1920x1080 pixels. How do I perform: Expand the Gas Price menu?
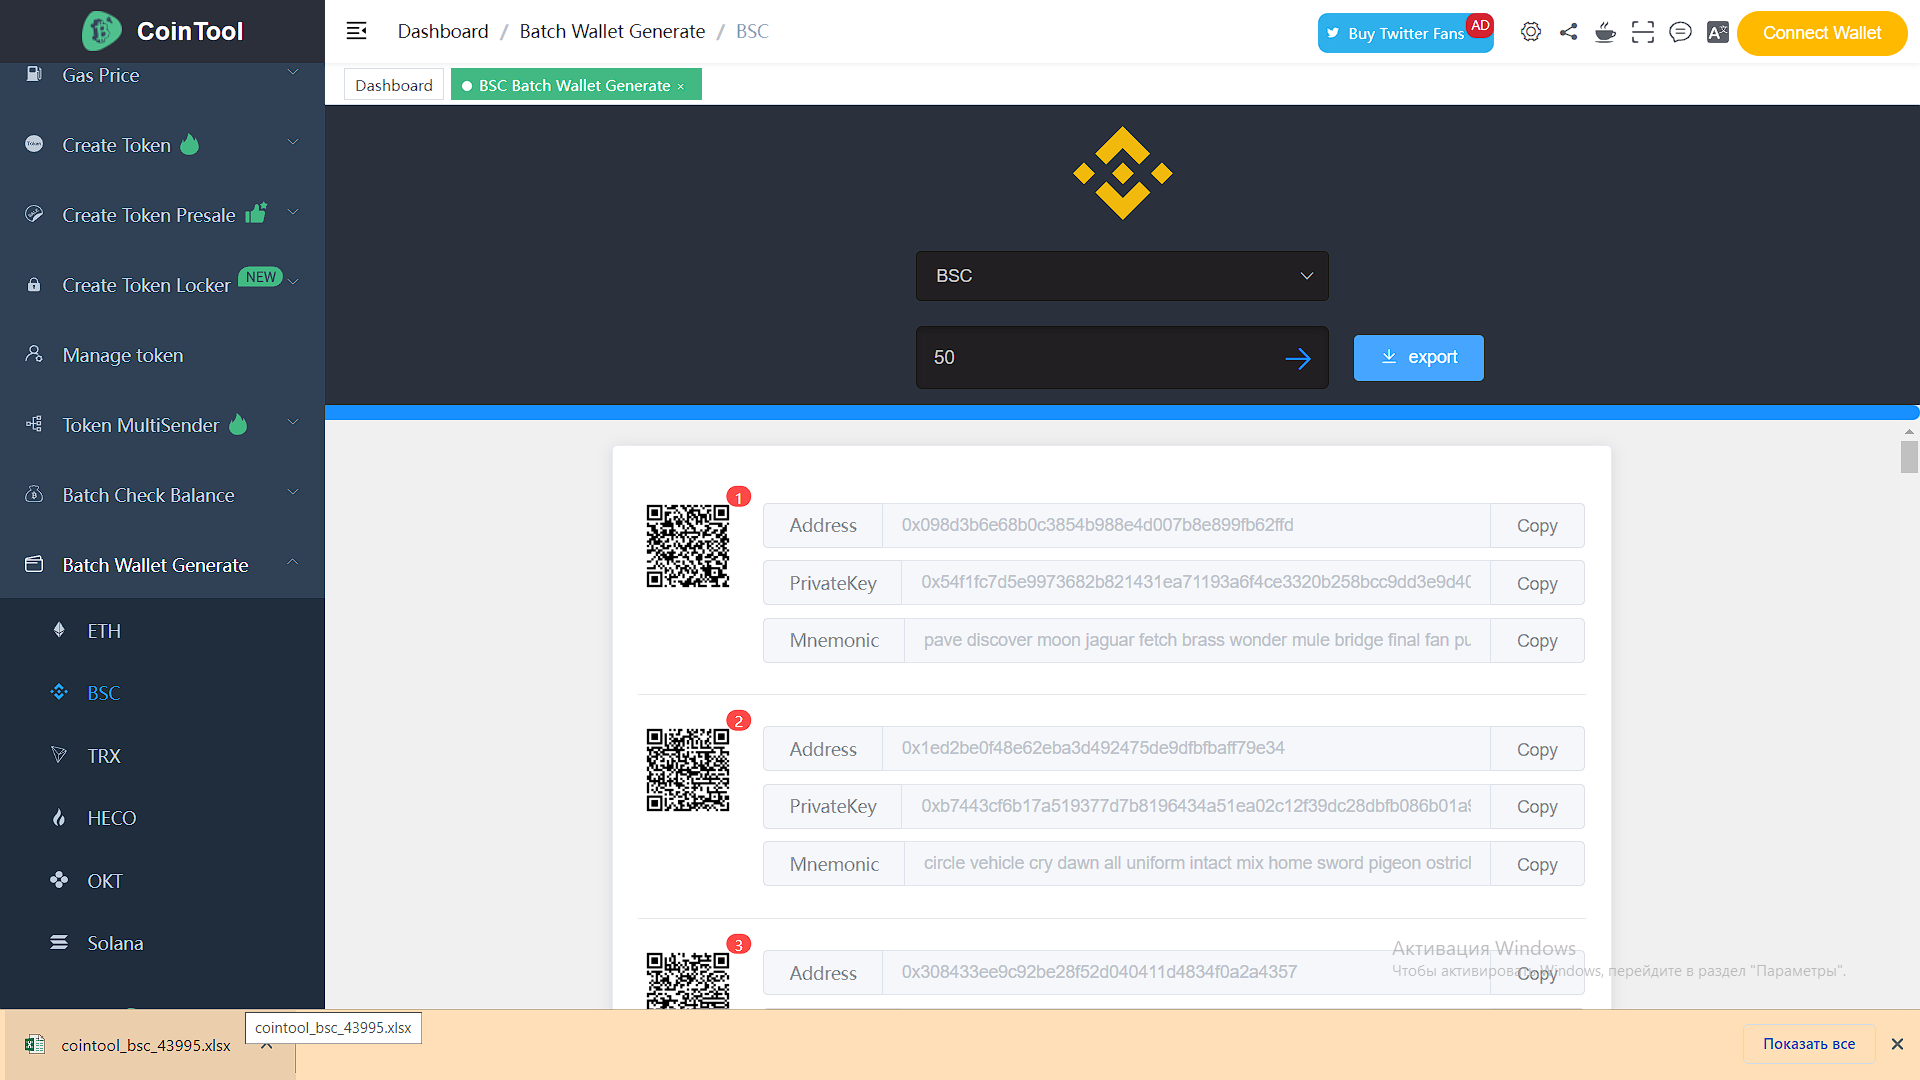tap(293, 72)
